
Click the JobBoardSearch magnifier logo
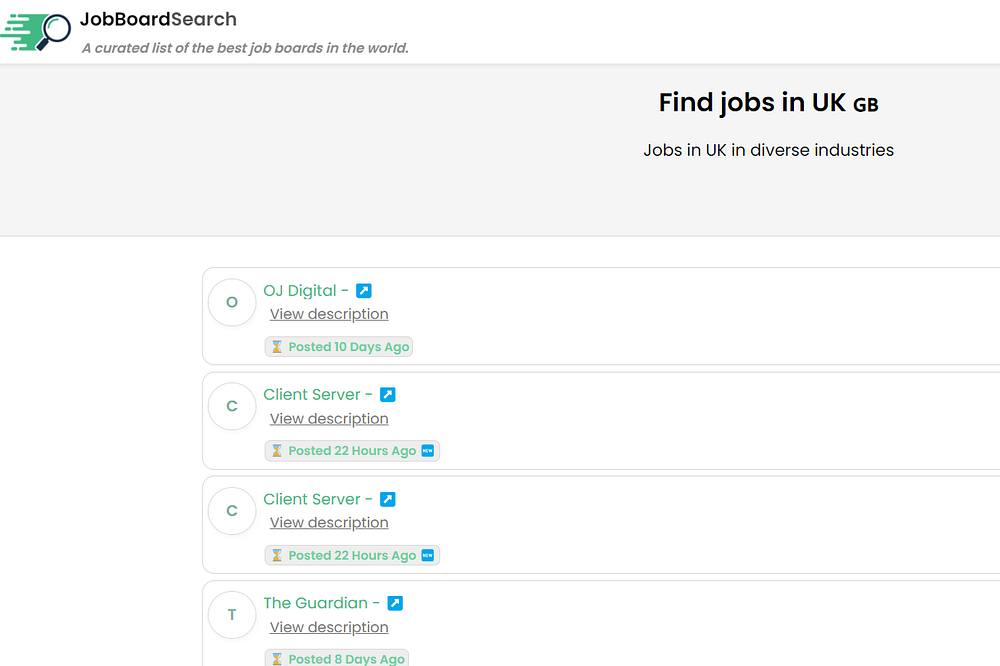pyautogui.click(x=36, y=32)
